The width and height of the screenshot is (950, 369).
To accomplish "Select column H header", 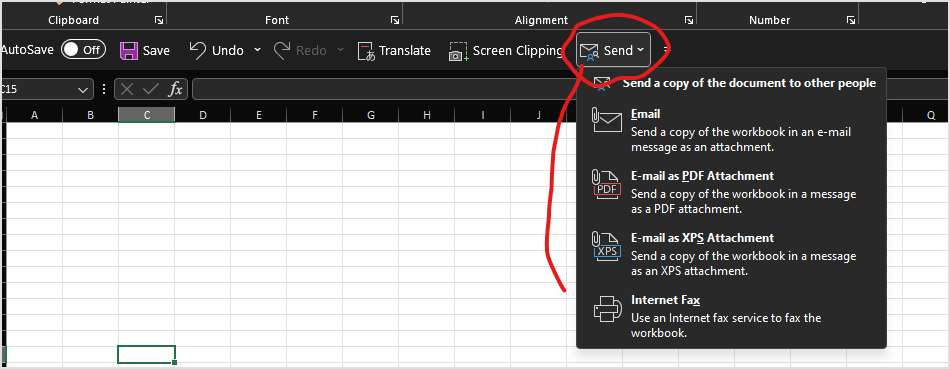I will coord(427,115).
